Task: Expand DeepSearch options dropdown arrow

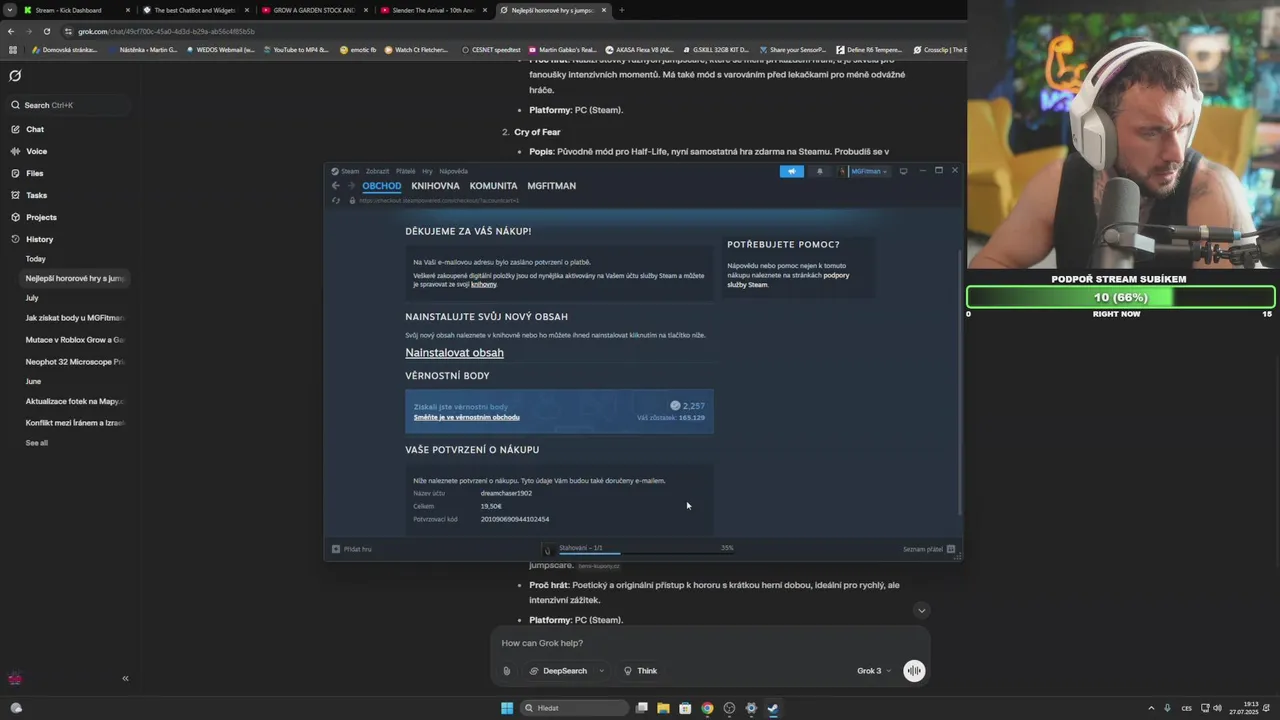Action: point(601,671)
